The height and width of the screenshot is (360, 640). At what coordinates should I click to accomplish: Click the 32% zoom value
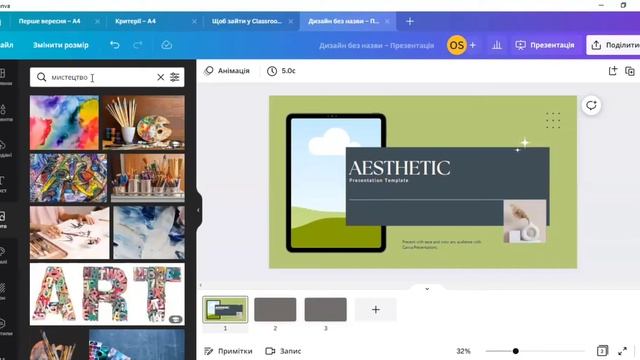click(463, 351)
